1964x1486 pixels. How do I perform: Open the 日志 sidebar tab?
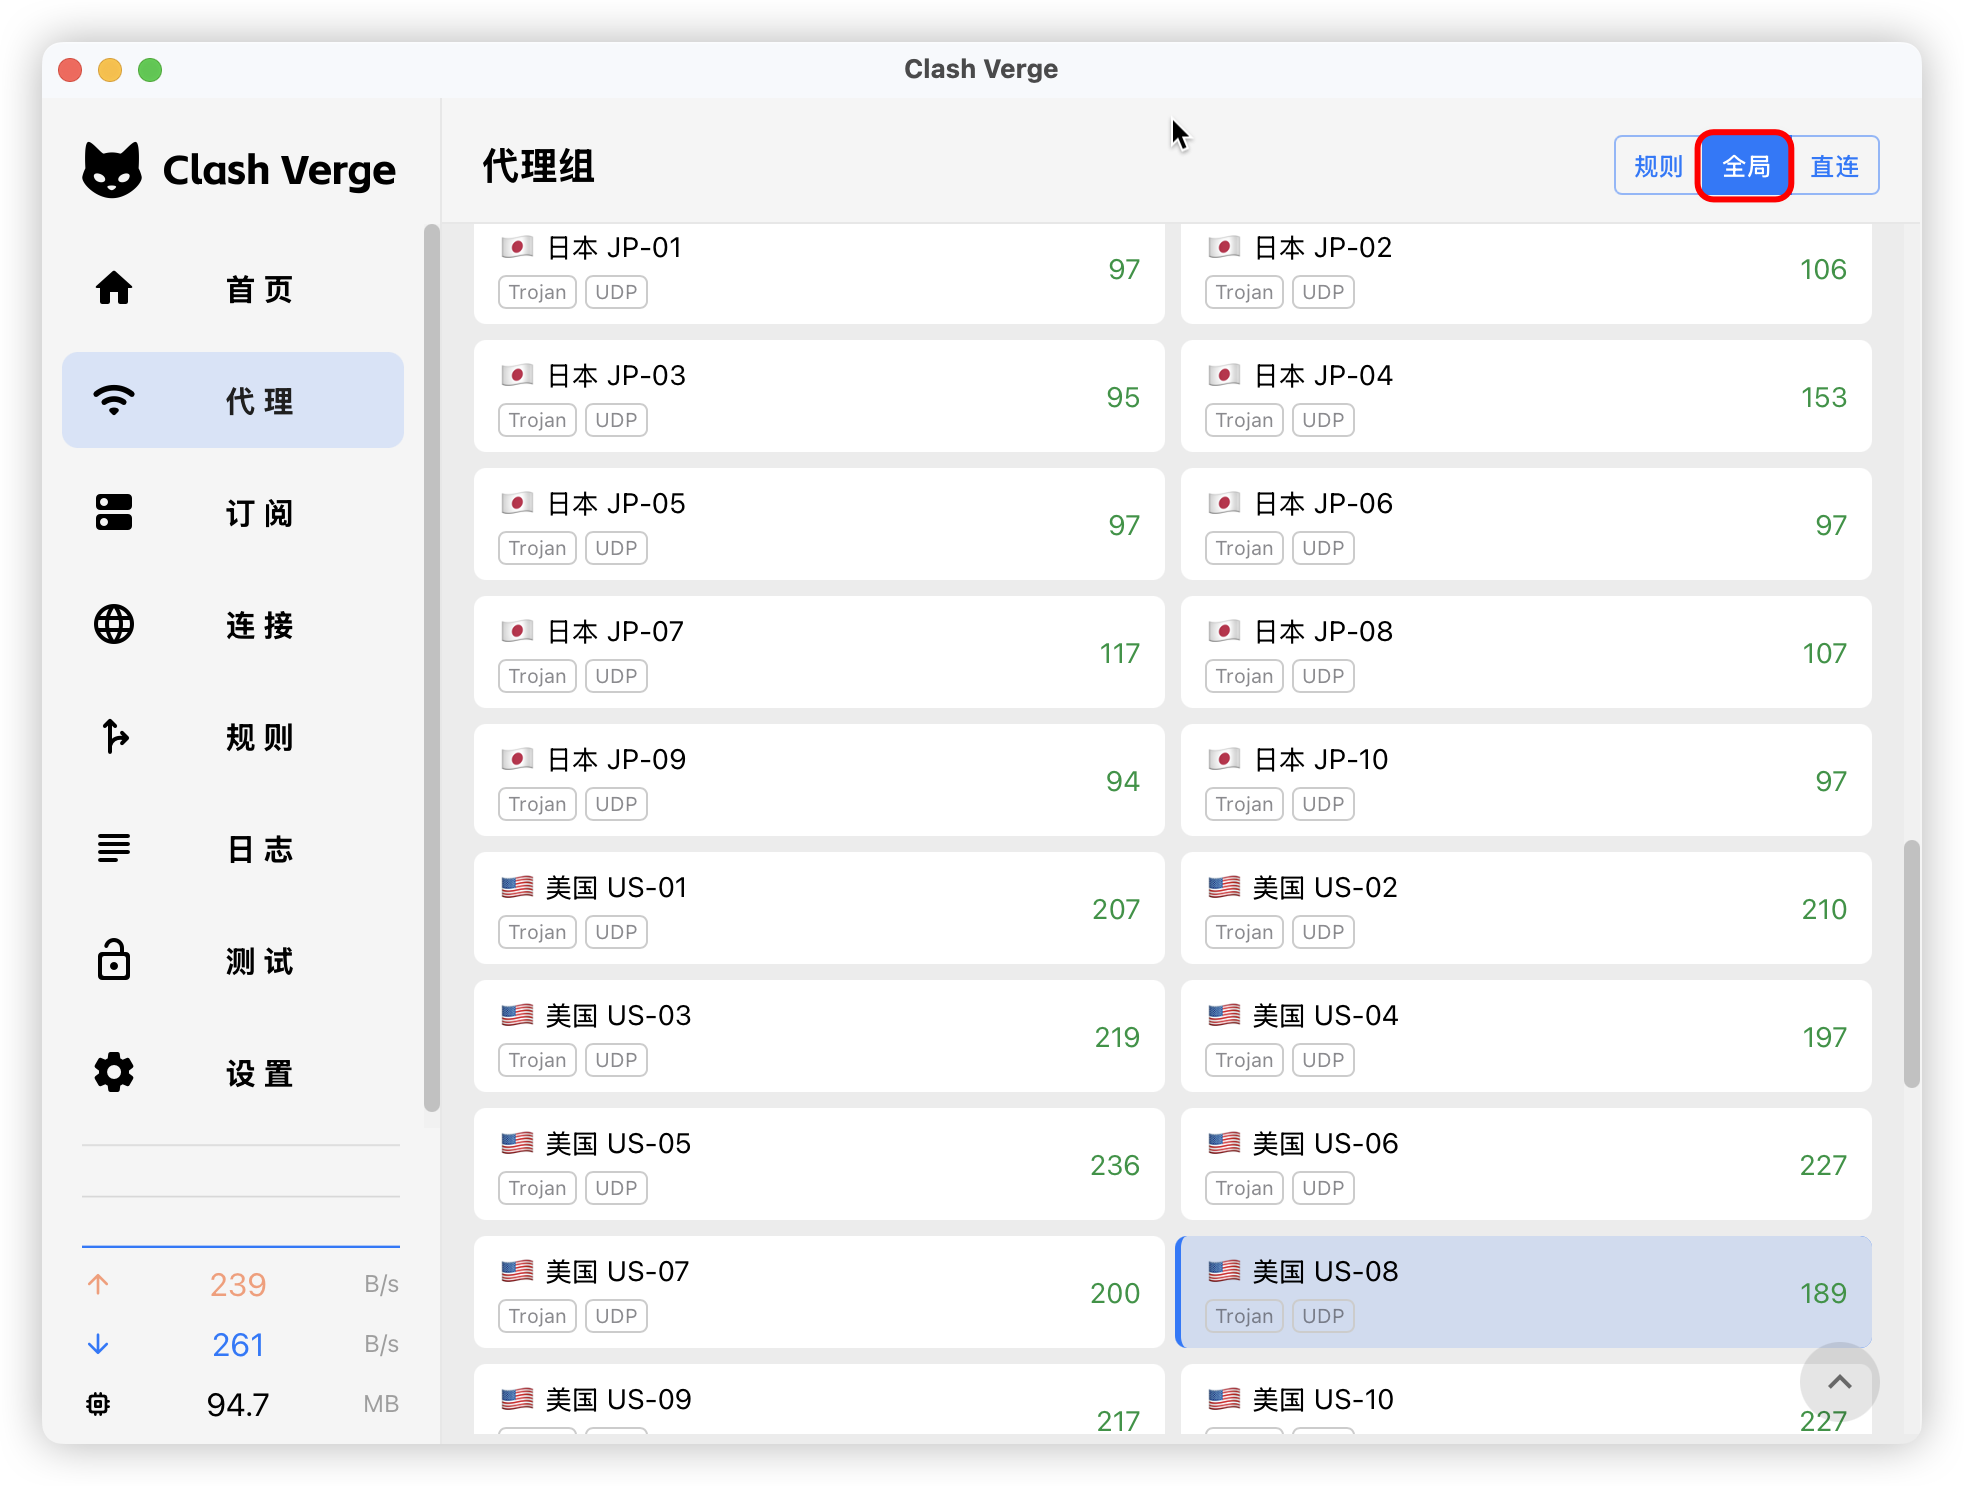pos(259,849)
